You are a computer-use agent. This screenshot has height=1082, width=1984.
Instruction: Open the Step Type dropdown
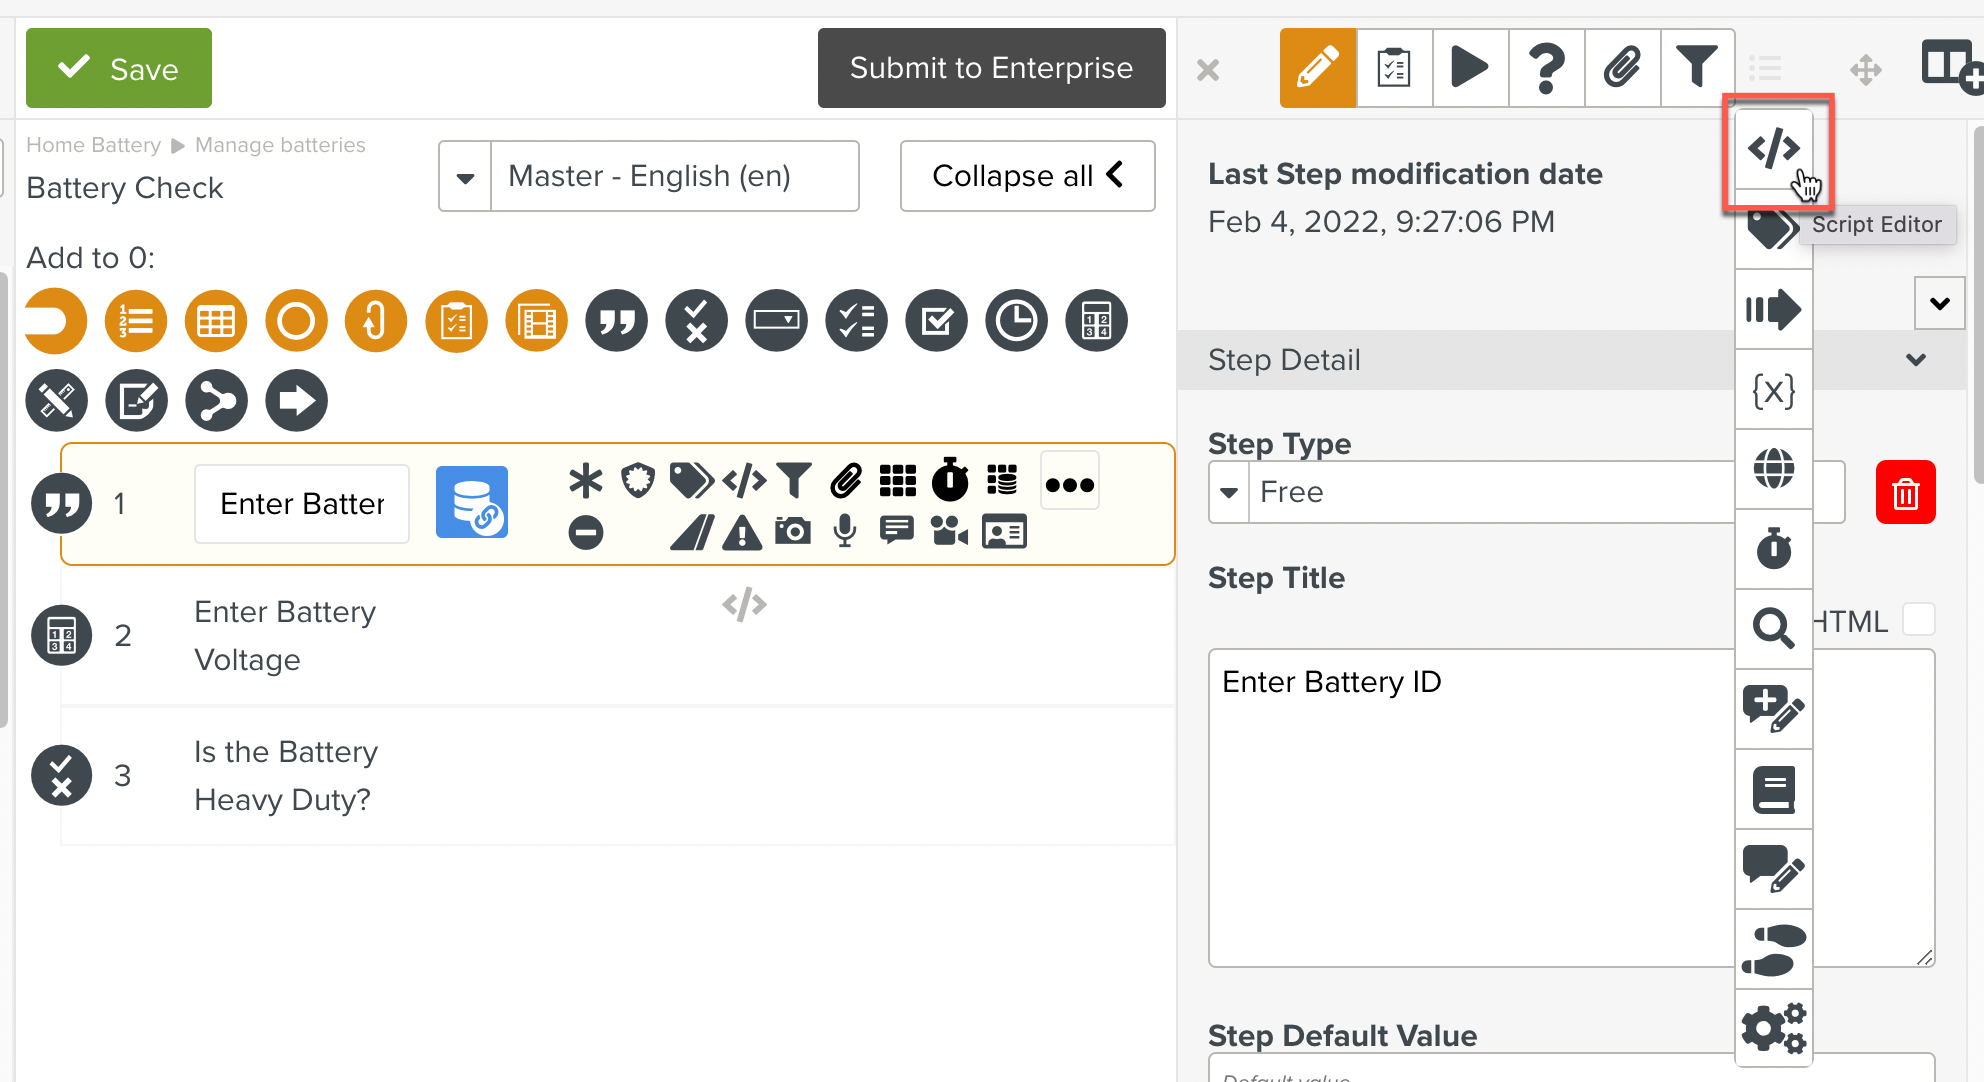pyautogui.click(x=1229, y=492)
